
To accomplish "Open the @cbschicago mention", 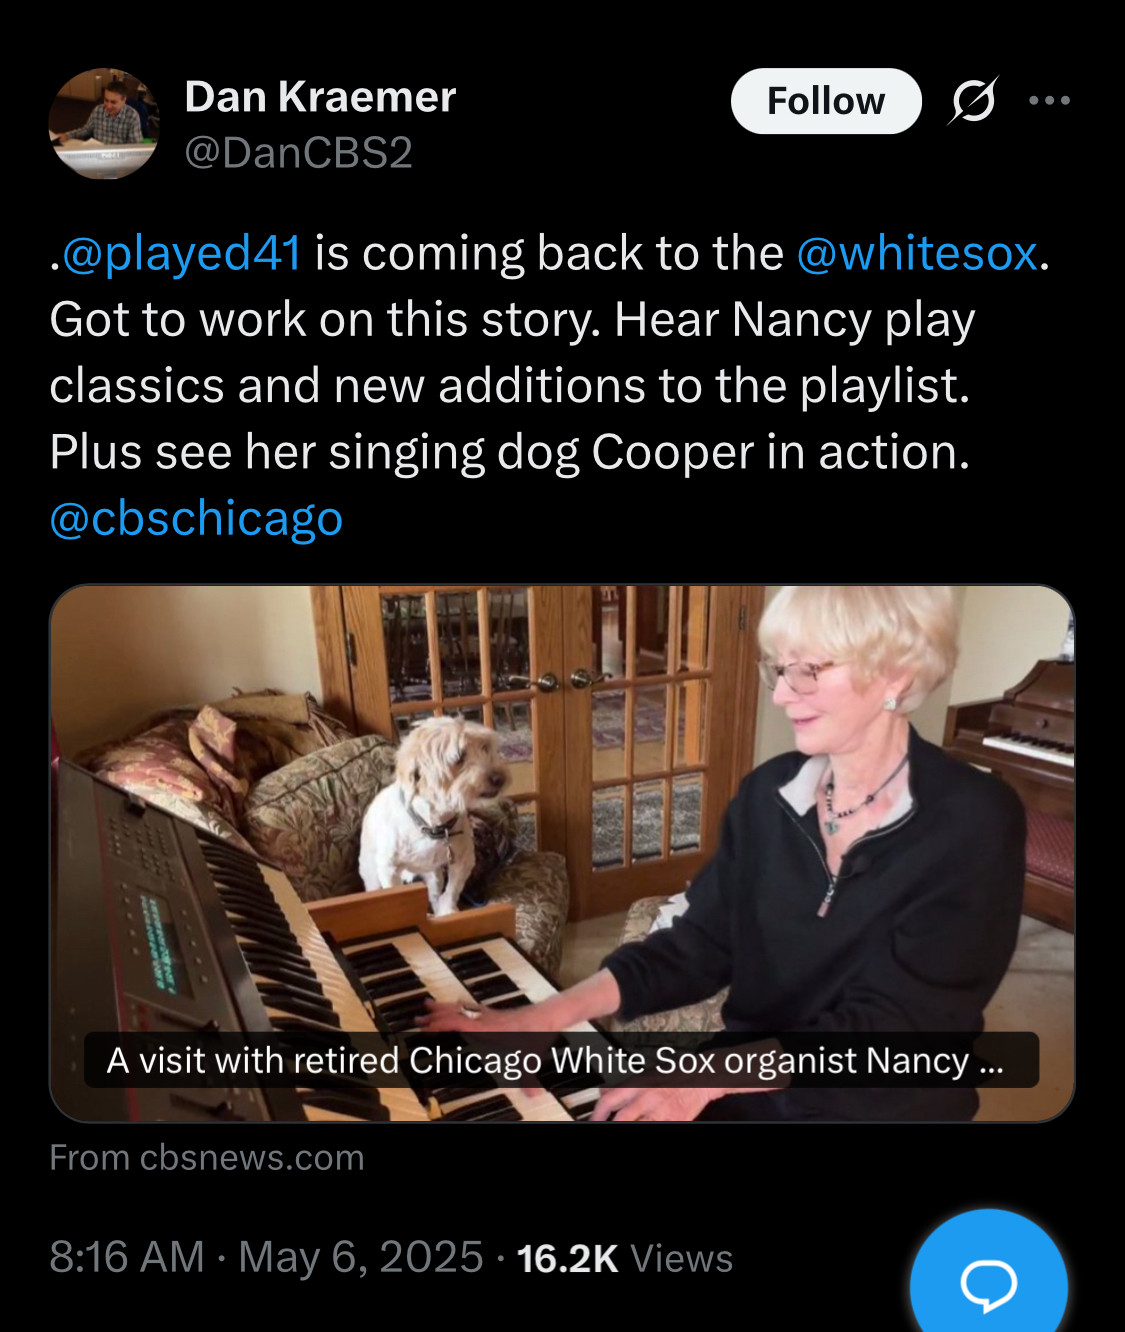I will pos(196,519).
